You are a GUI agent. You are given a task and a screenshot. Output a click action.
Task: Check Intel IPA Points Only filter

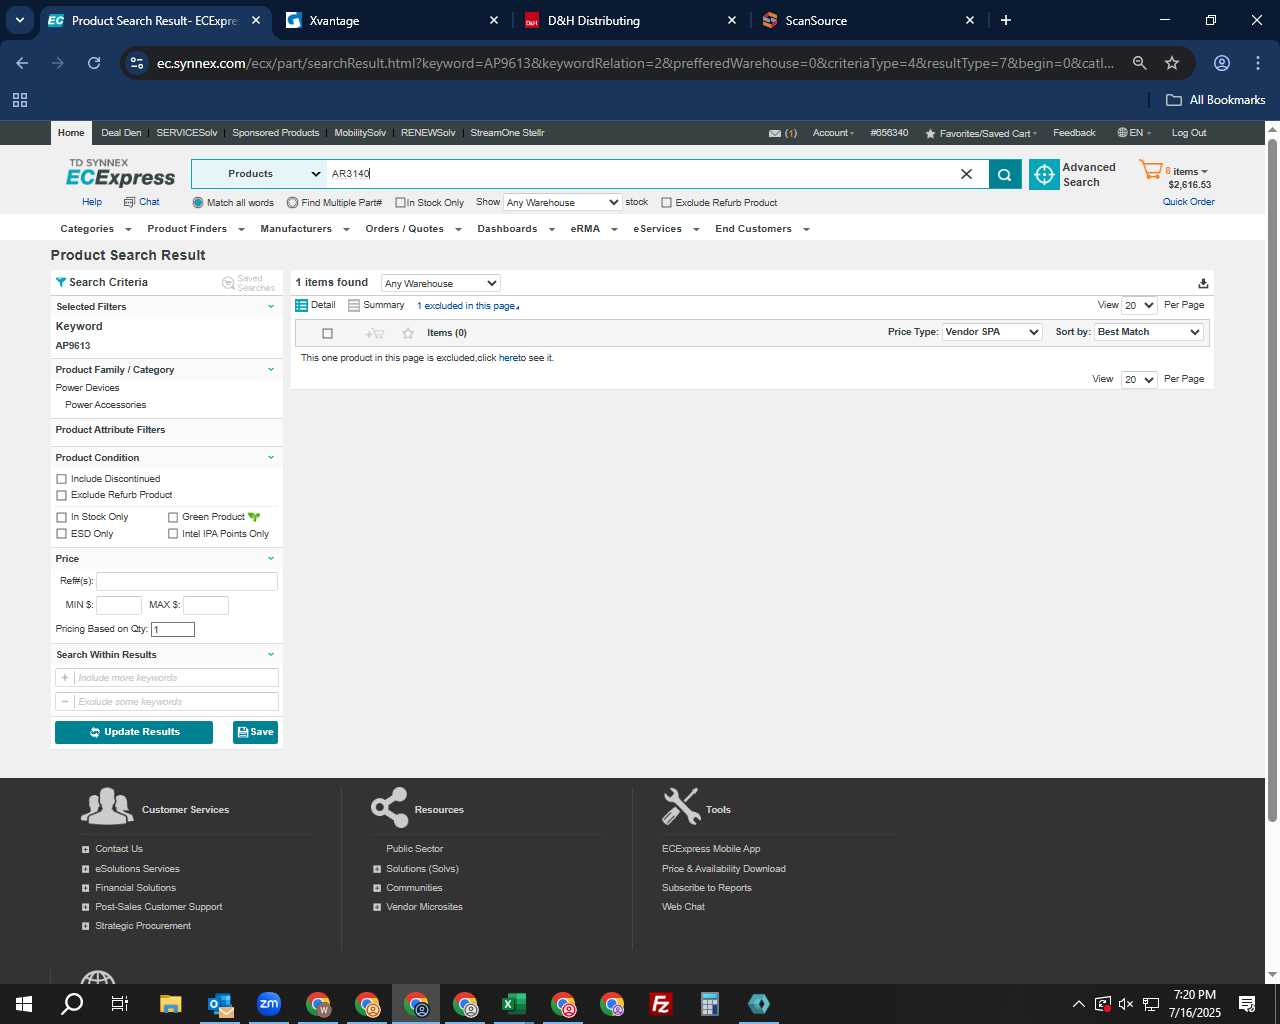click(173, 534)
